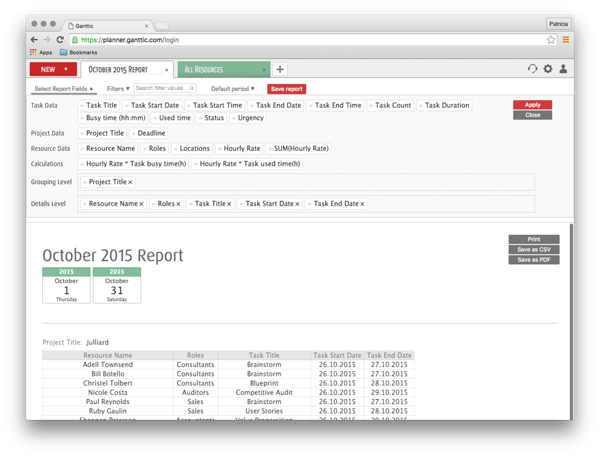
Task: Click the Apply button
Action: 532,105
